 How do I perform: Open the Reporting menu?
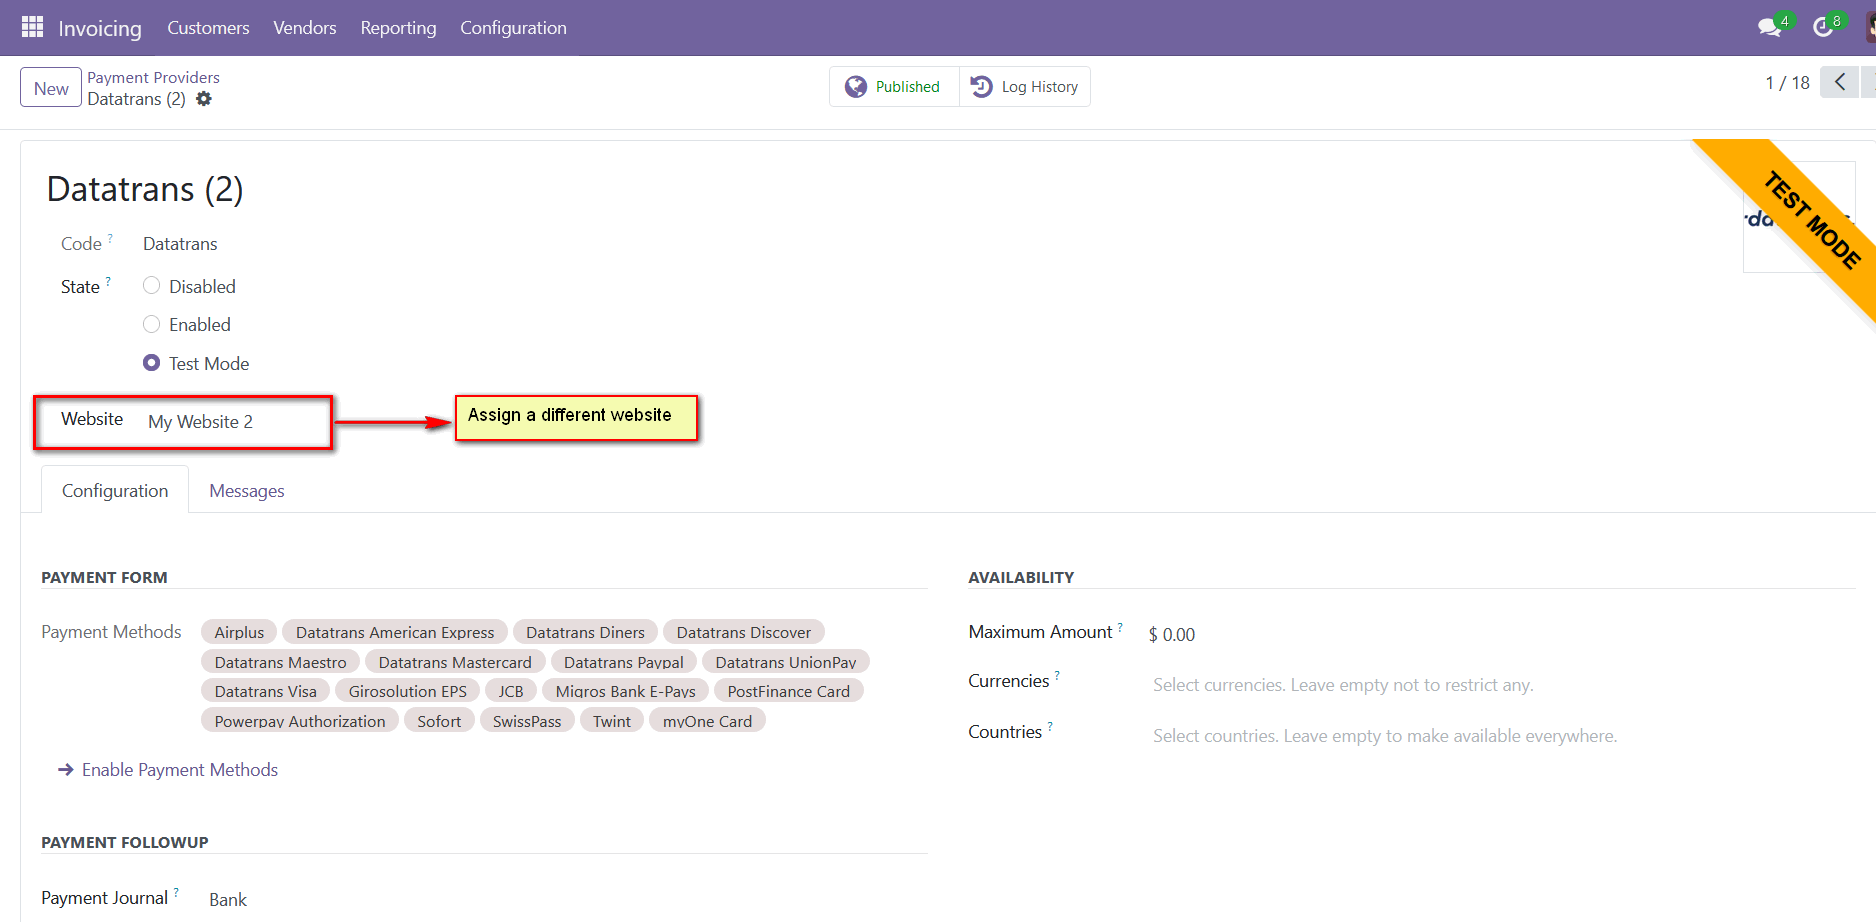click(398, 28)
